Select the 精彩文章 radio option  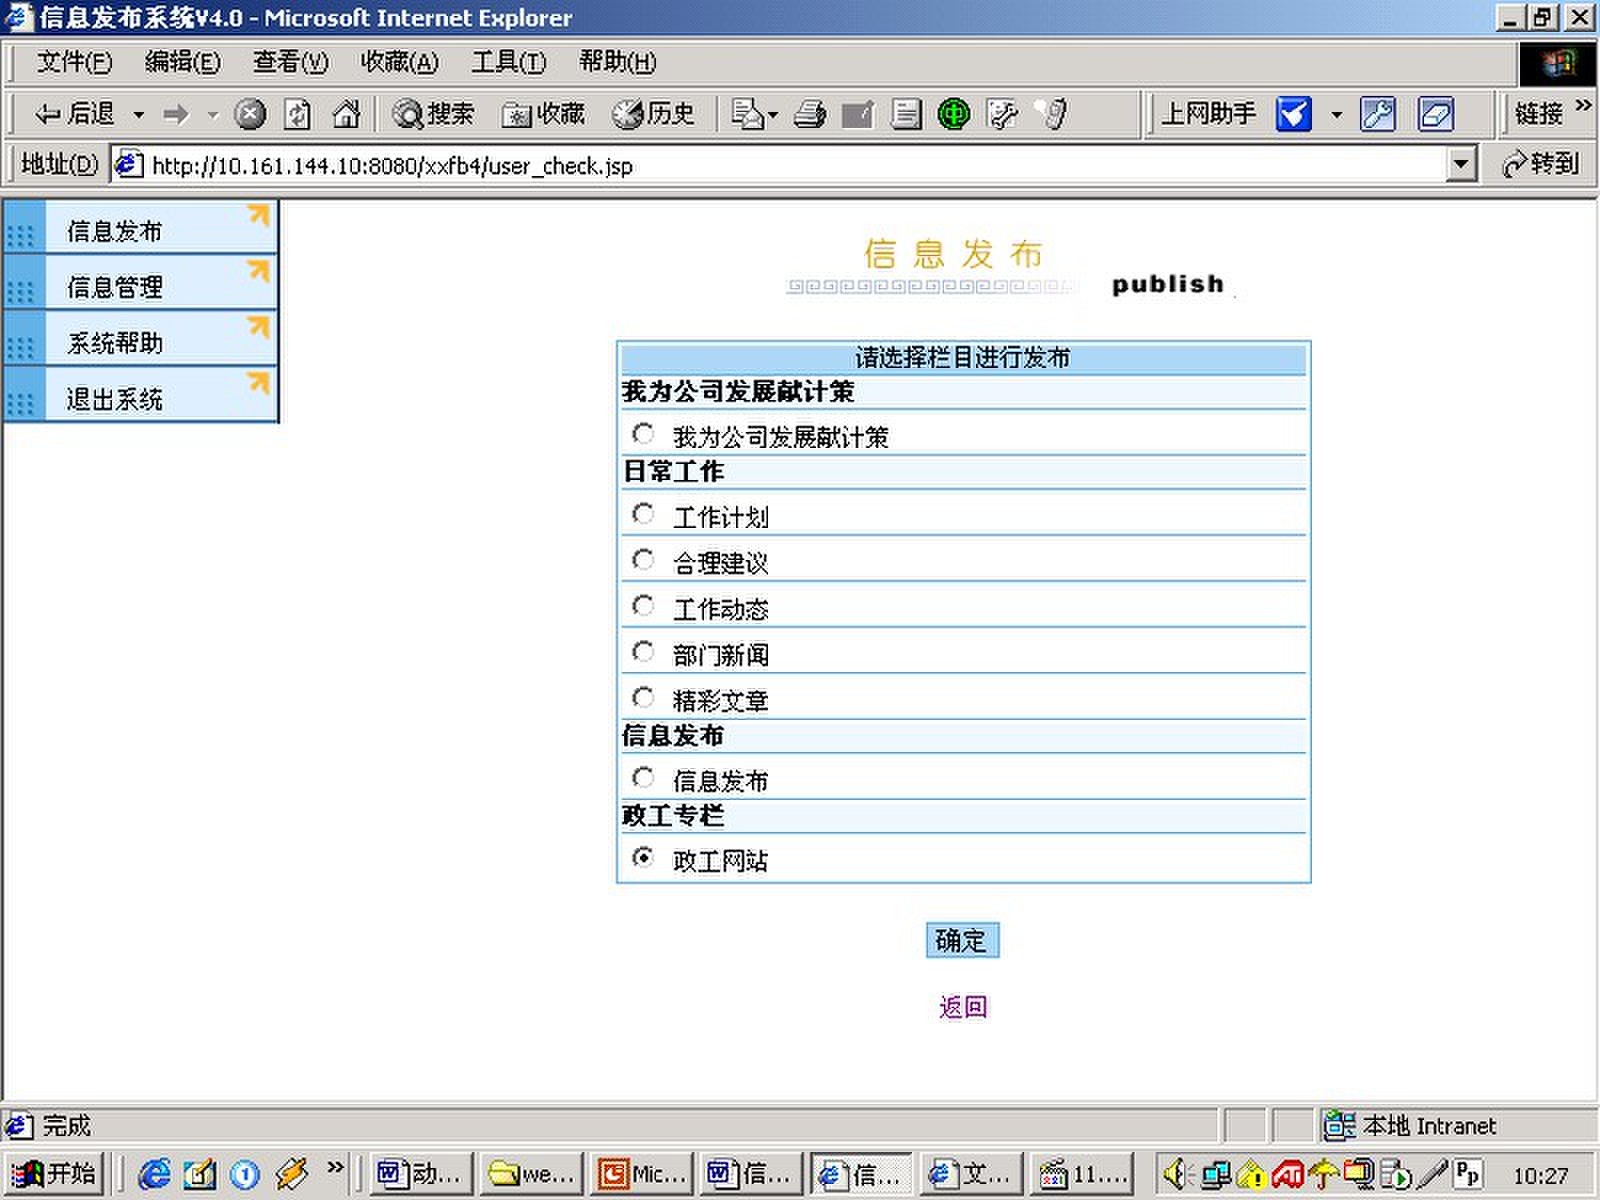coord(643,698)
